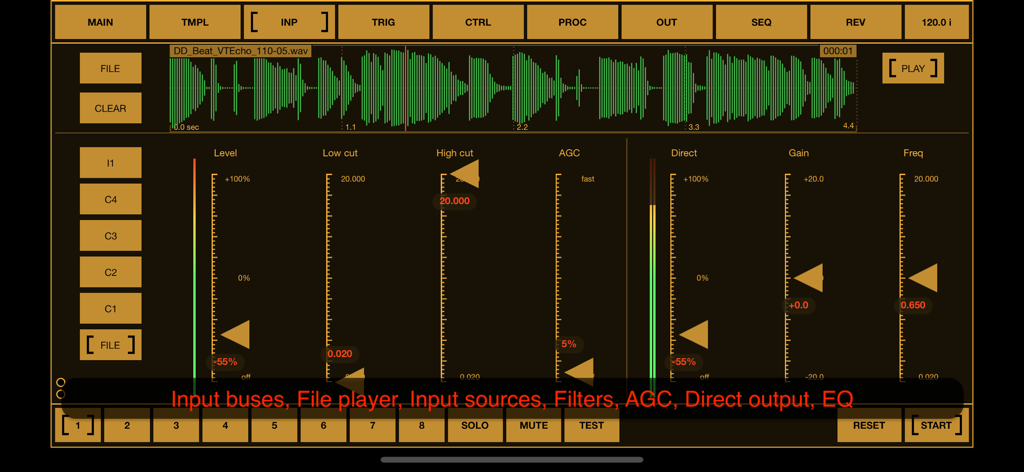Click the +100% mark on Level scale

click(x=238, y=179)
